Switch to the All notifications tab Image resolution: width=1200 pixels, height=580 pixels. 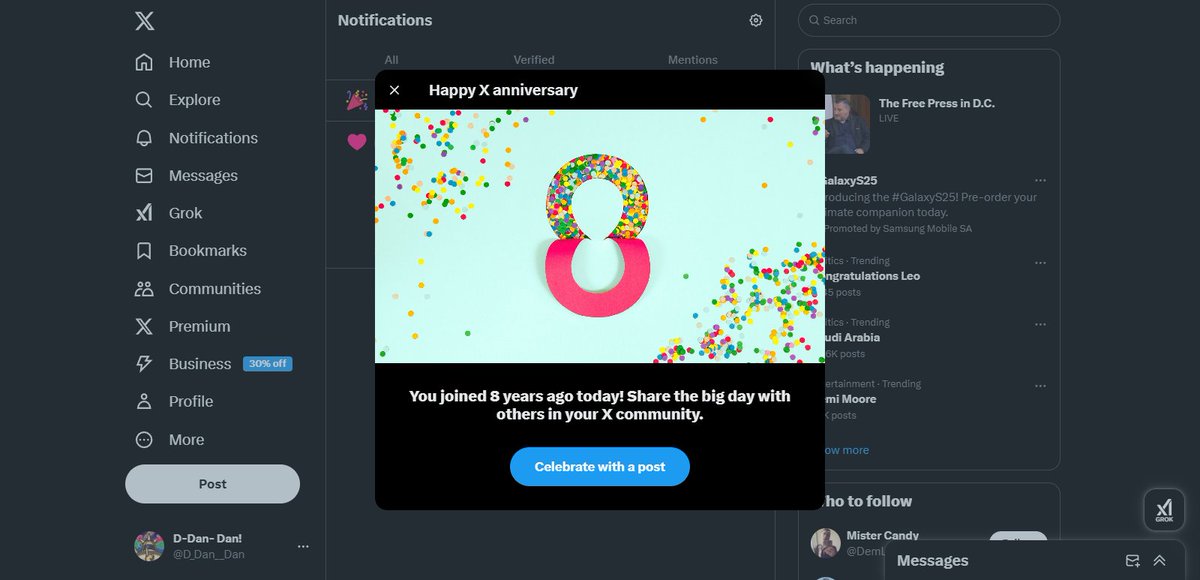(391, 60)
